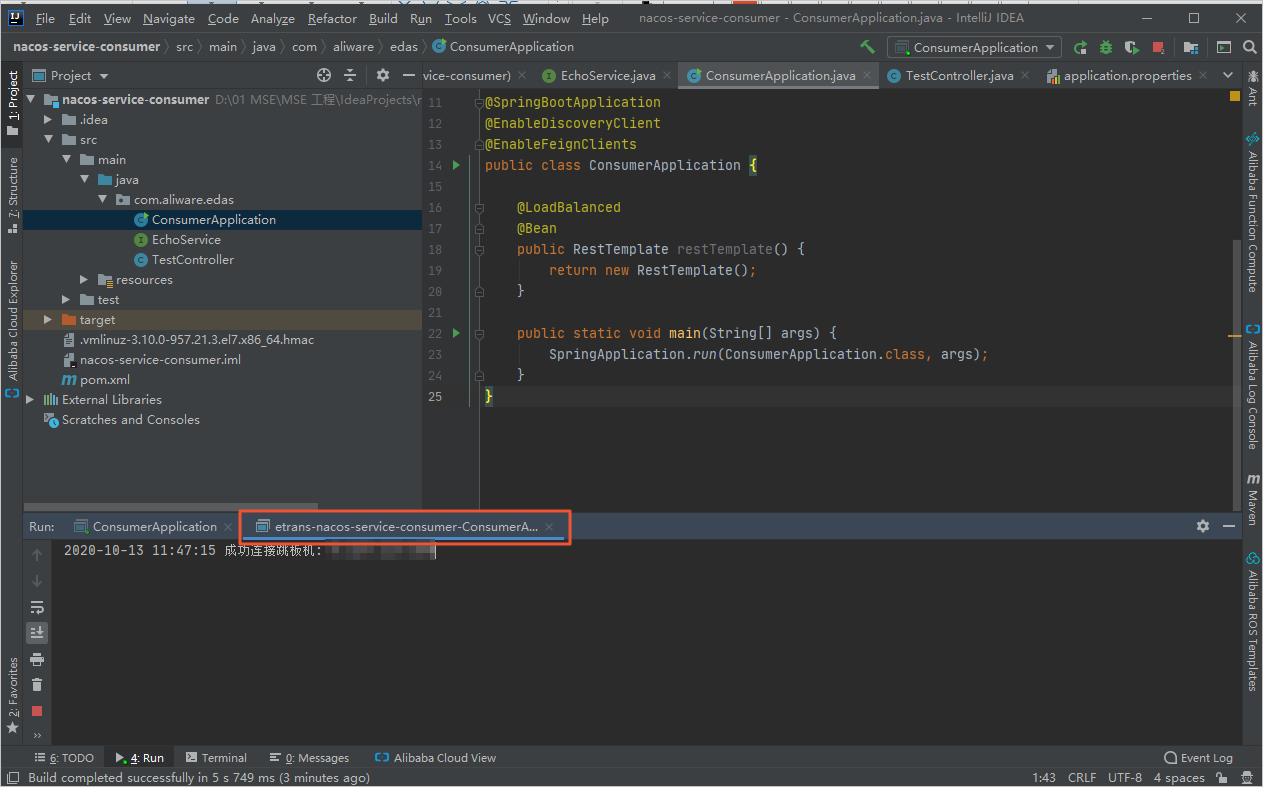Open the Refactor menu

tap(332, 18)
